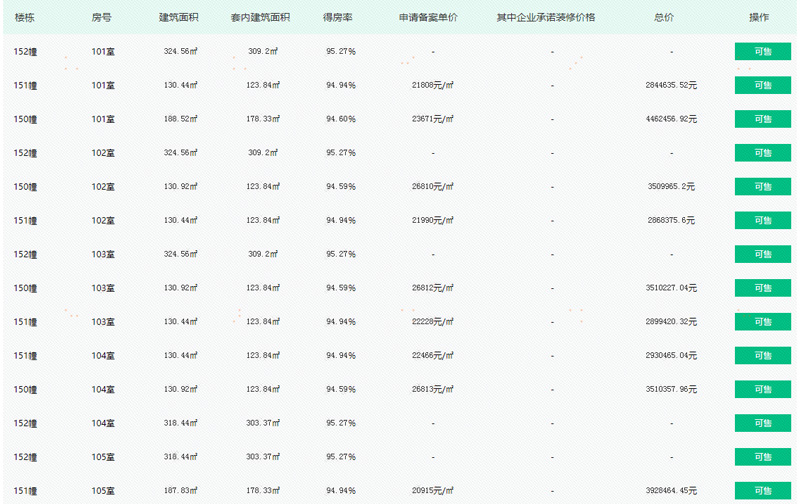Open the 可售 button in the 152幢 102室 row
This screenshot has height=504, width=800.
coord(763,153)
